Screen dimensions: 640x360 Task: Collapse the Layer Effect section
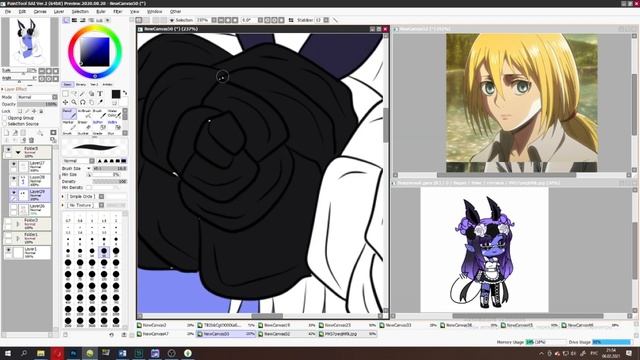3,89
